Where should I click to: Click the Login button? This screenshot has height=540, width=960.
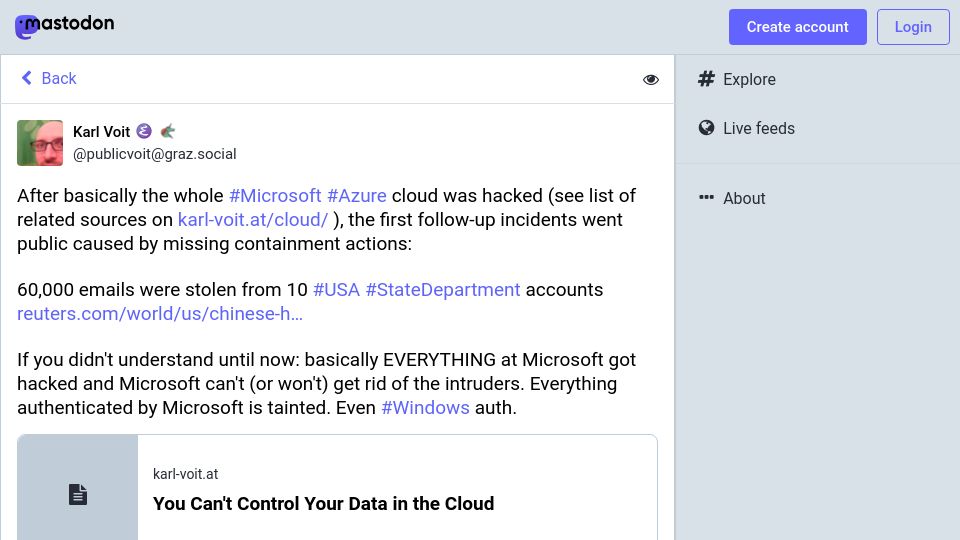coord(913,27)
